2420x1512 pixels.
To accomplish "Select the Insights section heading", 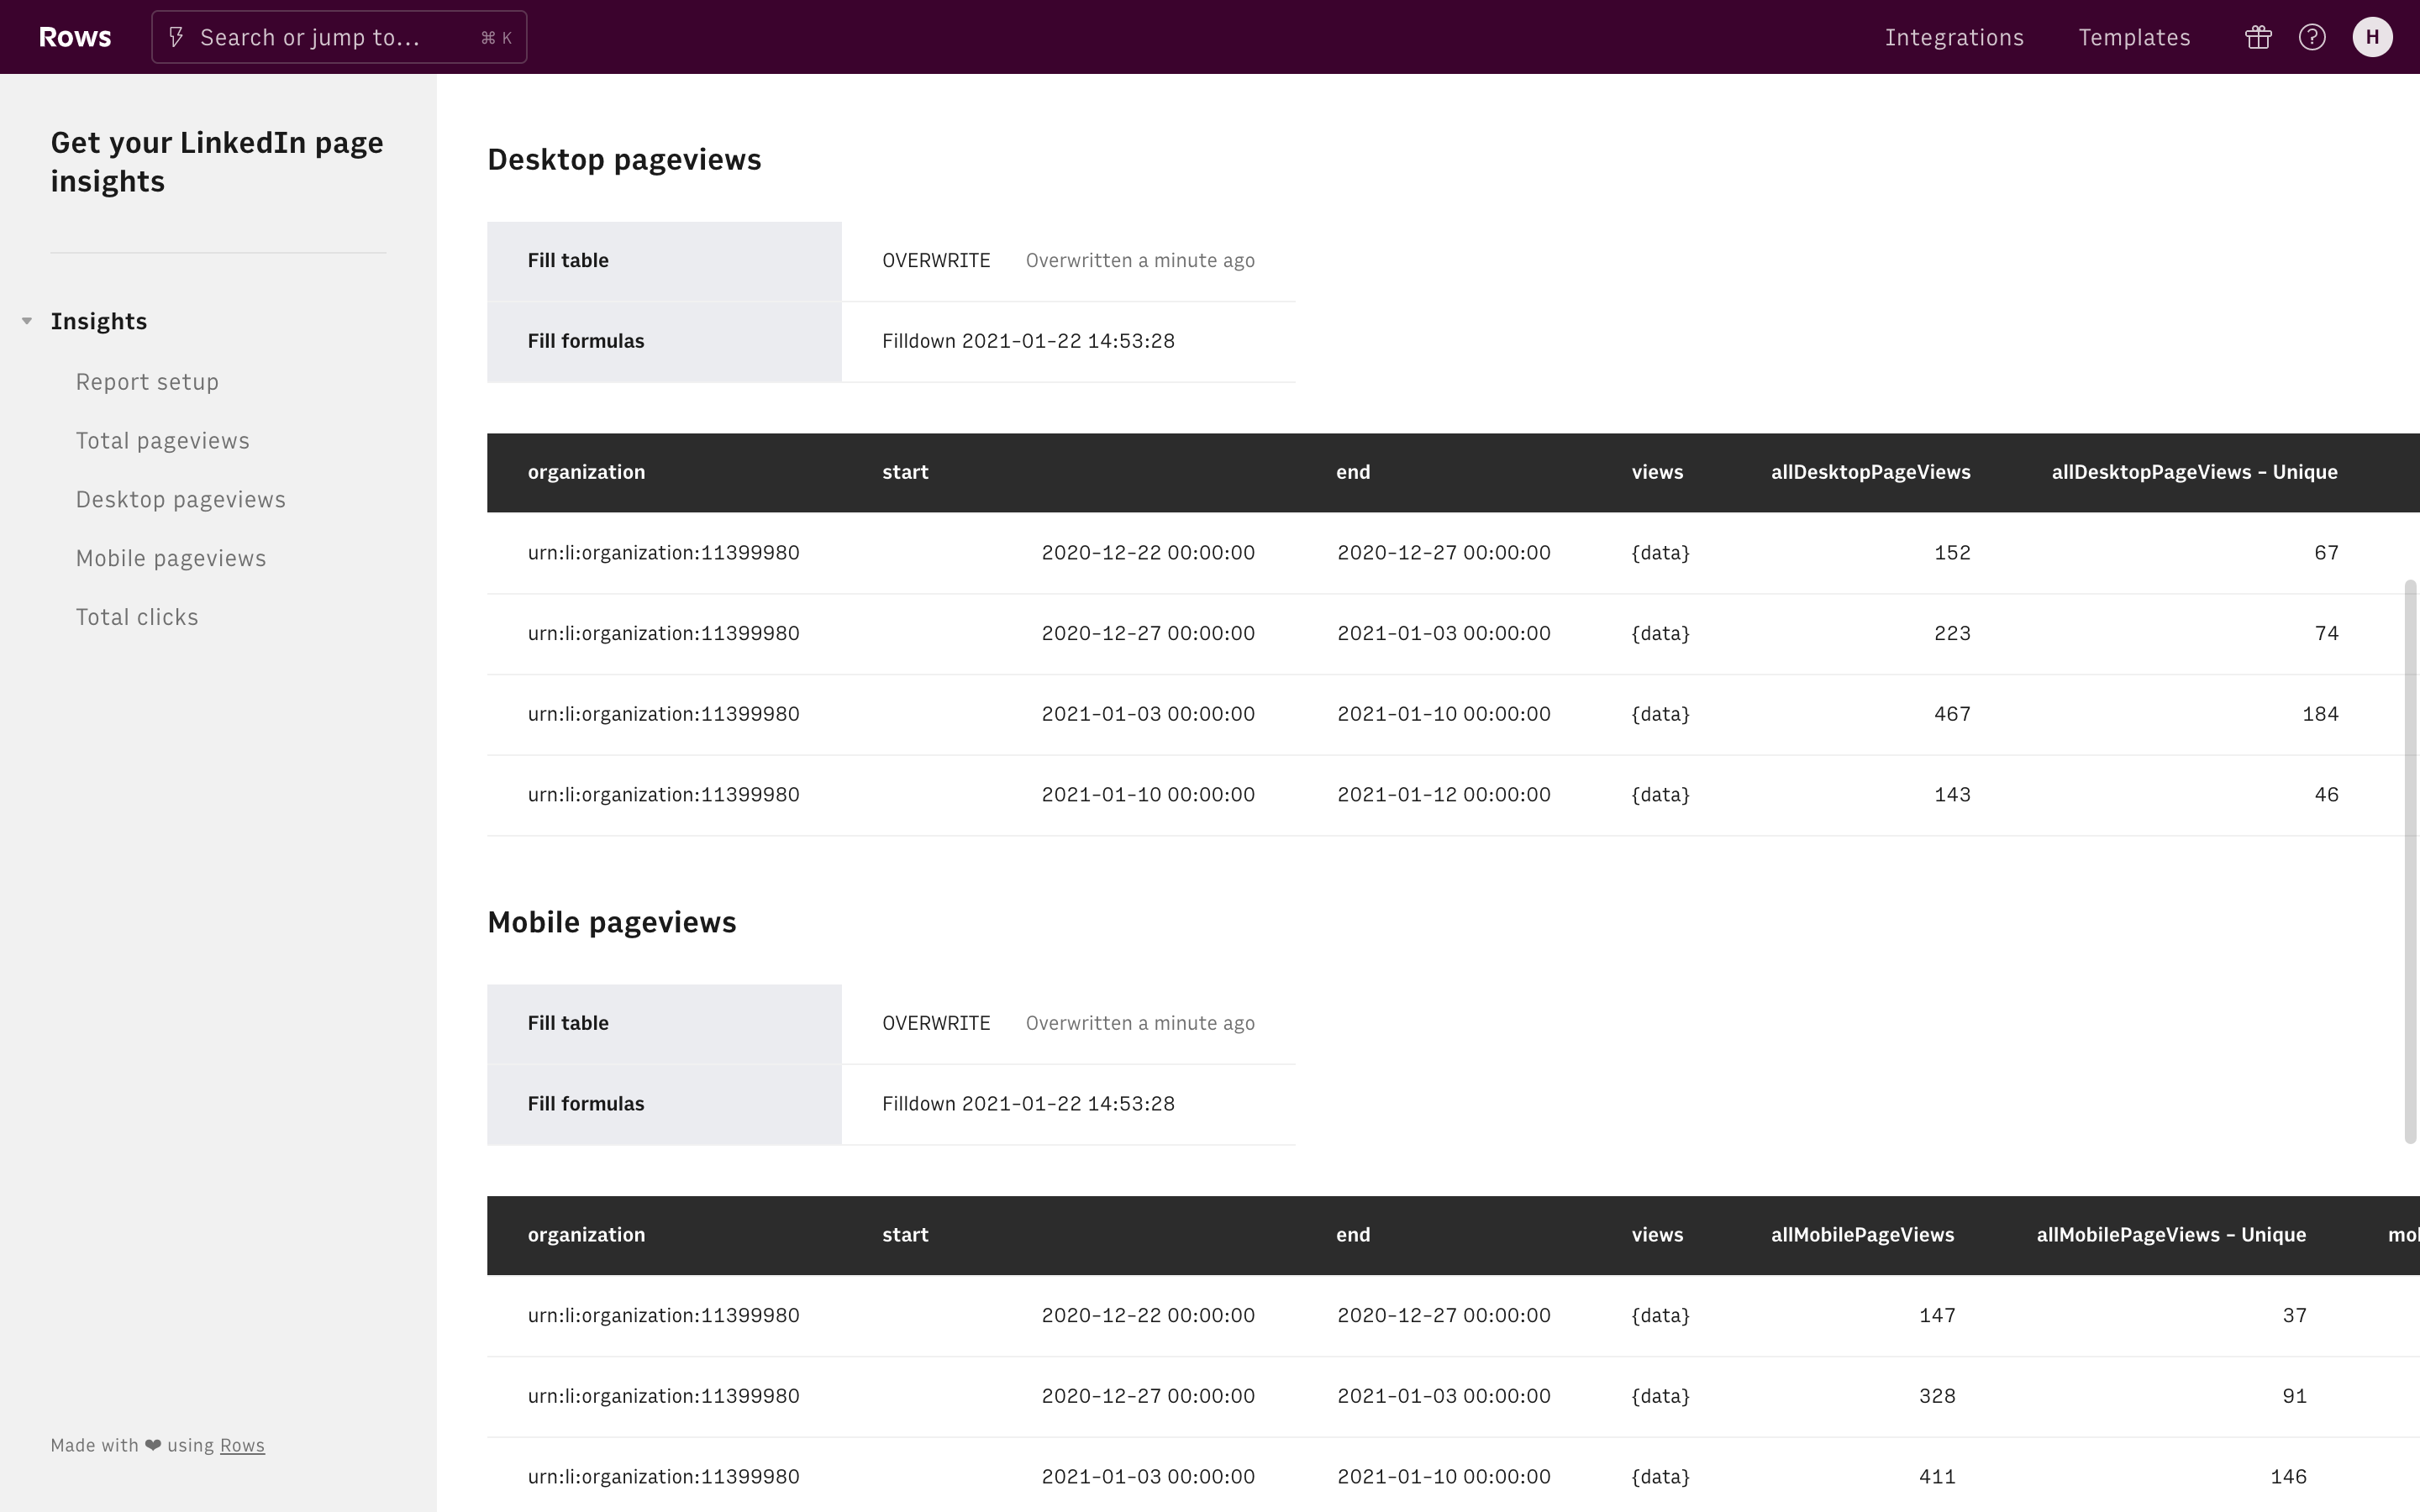I will pos(99,321).
